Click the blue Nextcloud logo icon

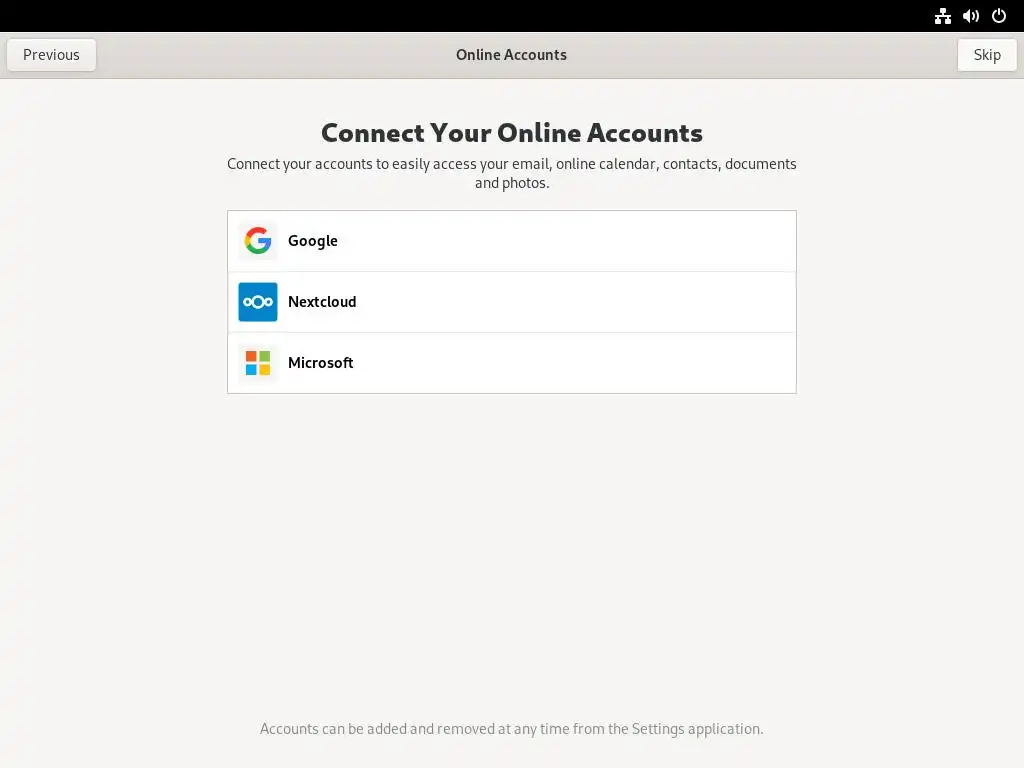click(x=258, y=302)
